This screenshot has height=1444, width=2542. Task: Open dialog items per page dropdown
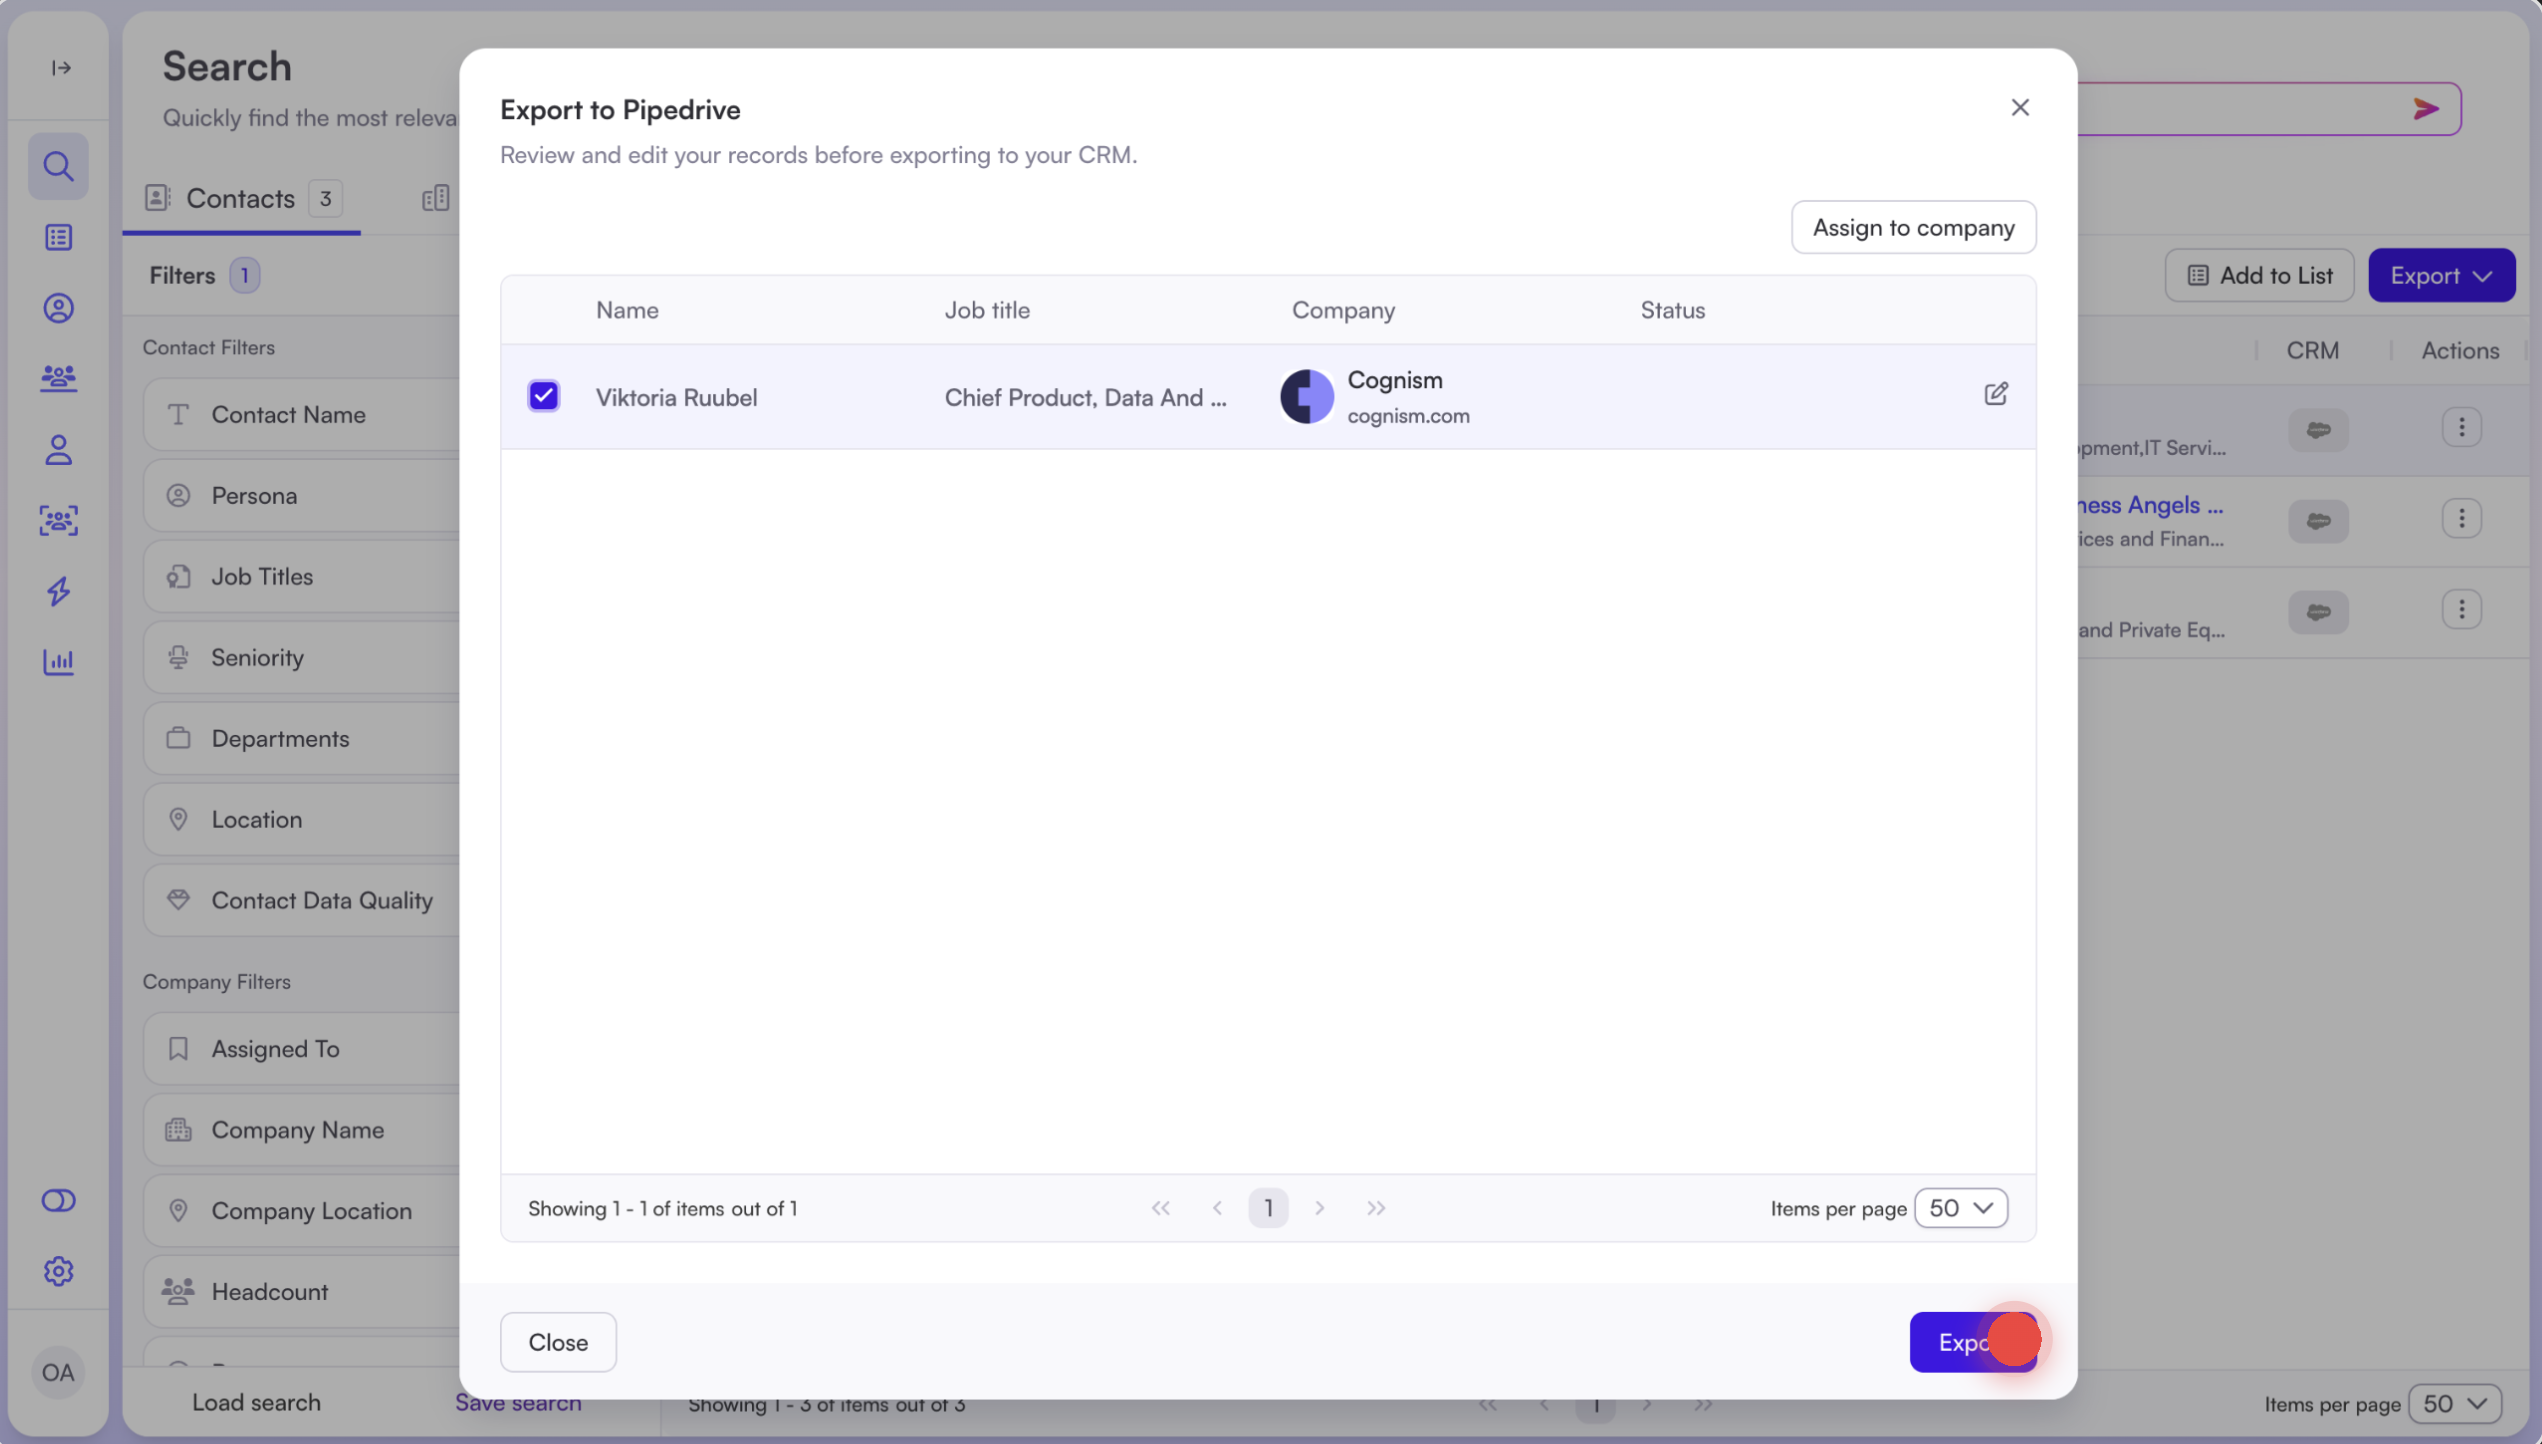[x=1960, y=1208]
